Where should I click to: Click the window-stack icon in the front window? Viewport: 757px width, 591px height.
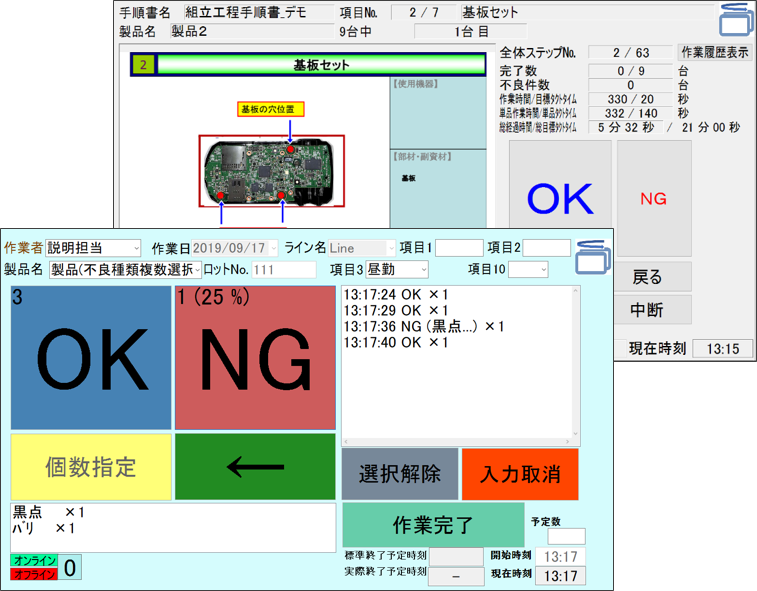click(x=594, y=256)
